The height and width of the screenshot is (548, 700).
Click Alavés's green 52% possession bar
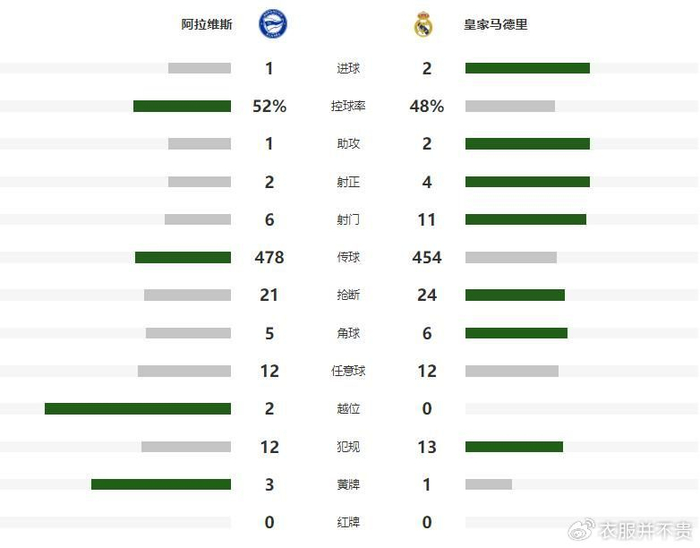point(182,106)
